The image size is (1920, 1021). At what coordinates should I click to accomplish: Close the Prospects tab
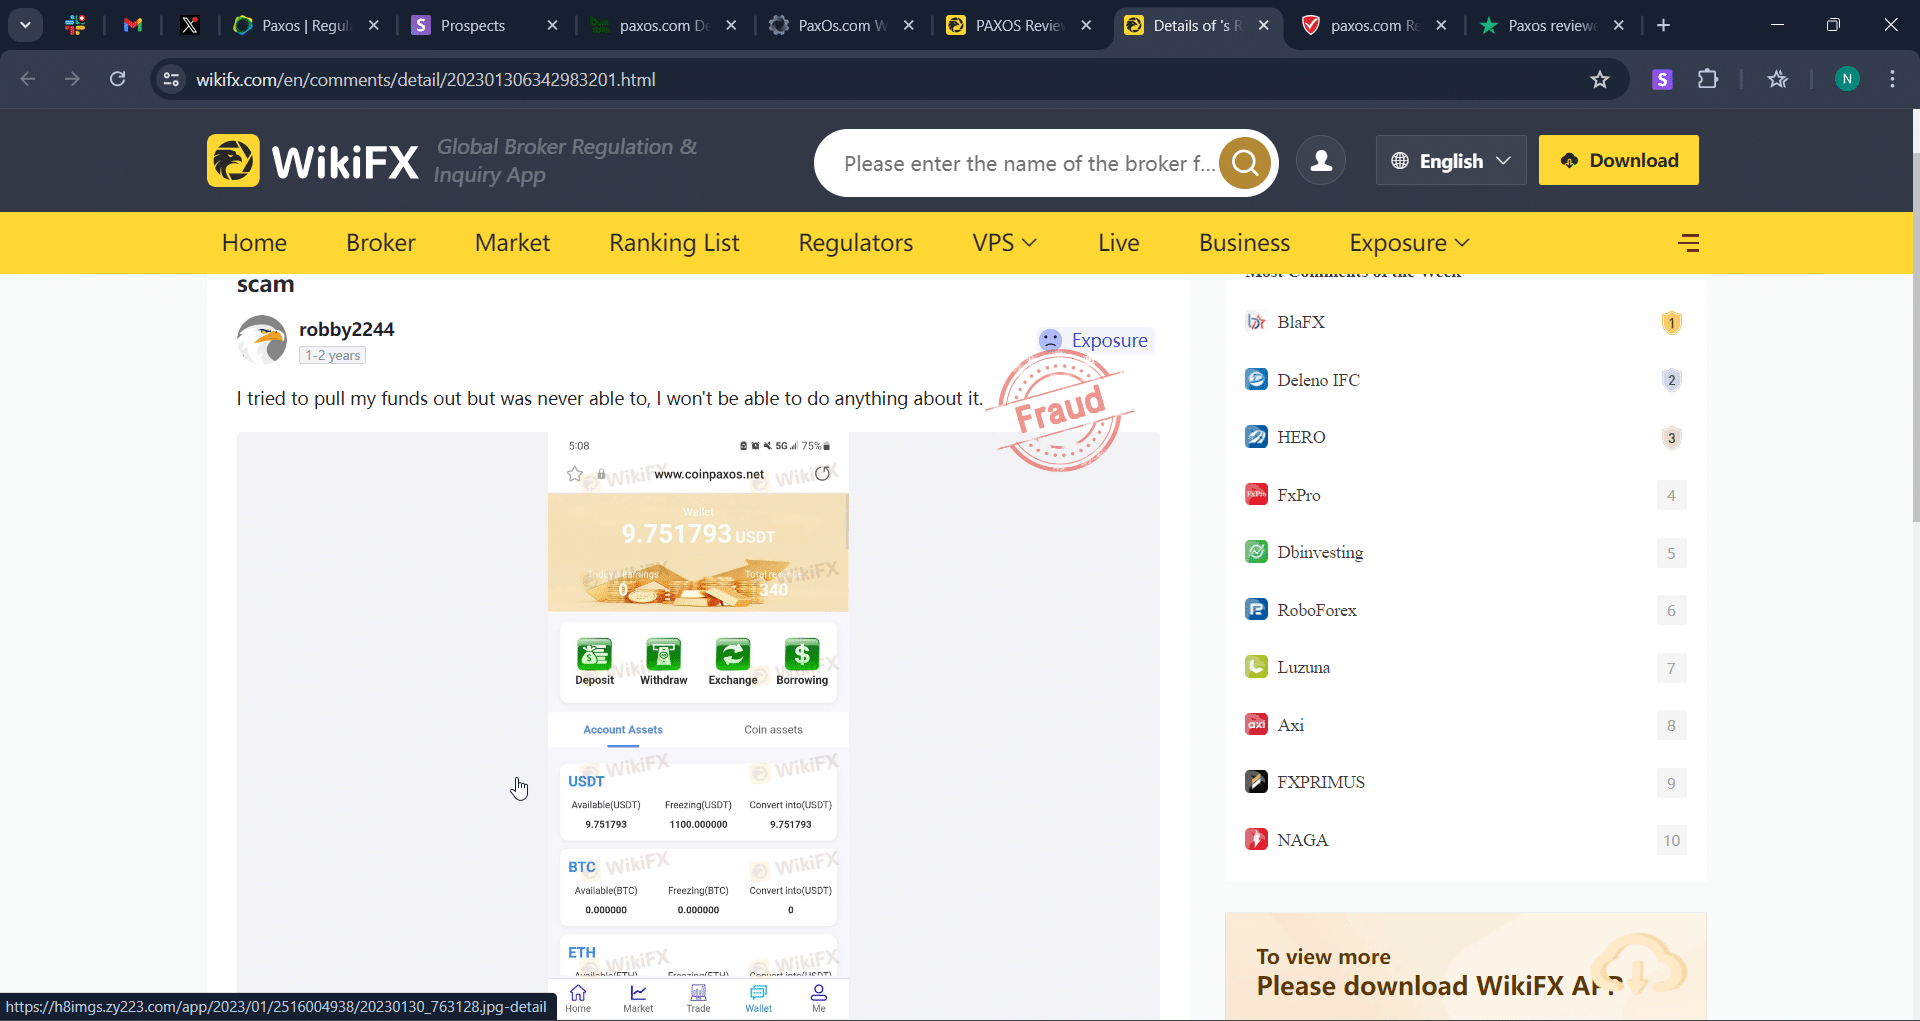552,26
